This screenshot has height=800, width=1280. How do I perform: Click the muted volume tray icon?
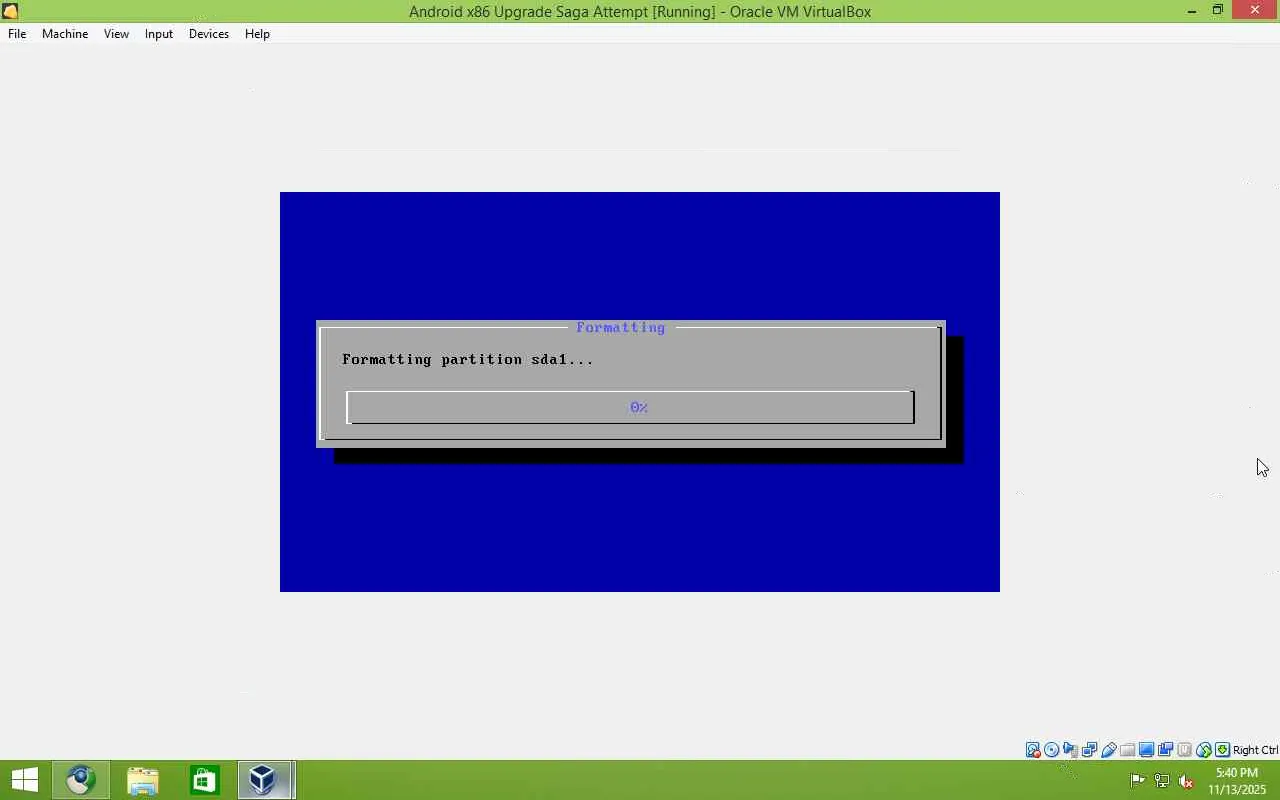point(1186,780)
